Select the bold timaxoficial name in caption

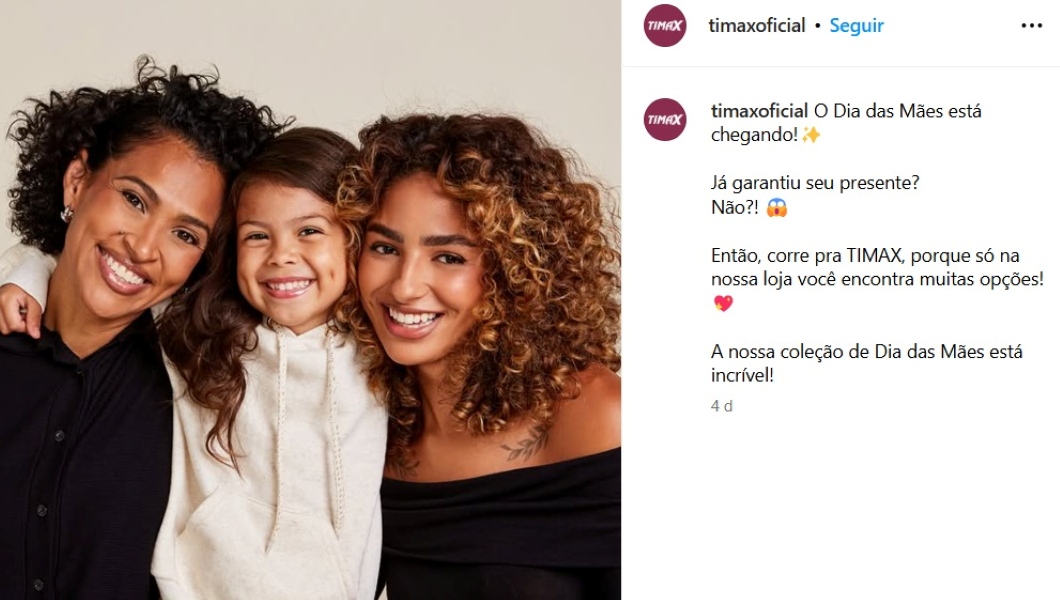pos(759,111)
